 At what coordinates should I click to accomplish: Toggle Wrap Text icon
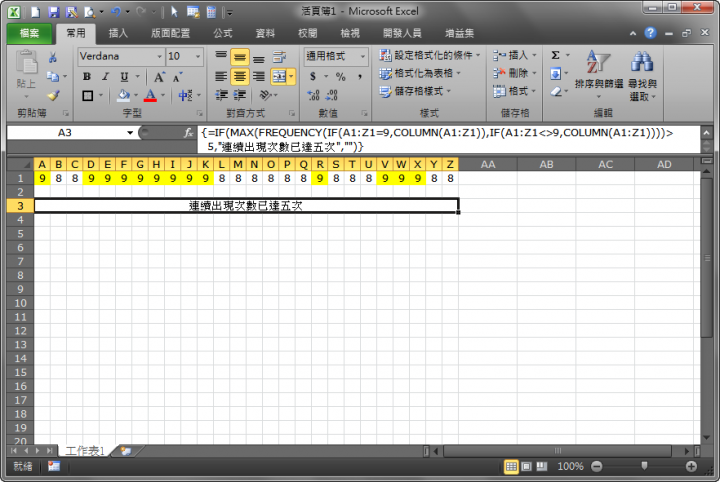[x=279, y=57]
